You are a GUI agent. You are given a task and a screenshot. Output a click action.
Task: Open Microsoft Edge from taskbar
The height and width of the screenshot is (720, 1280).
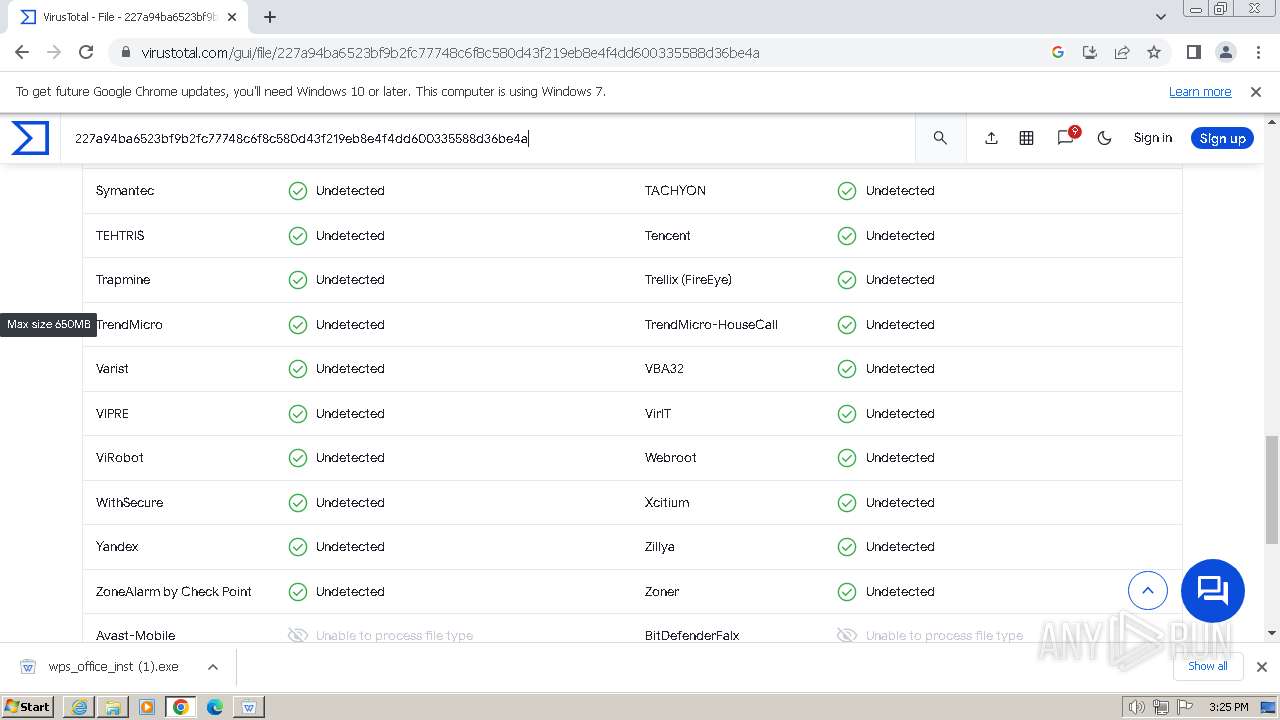click(x=215, y=707)
